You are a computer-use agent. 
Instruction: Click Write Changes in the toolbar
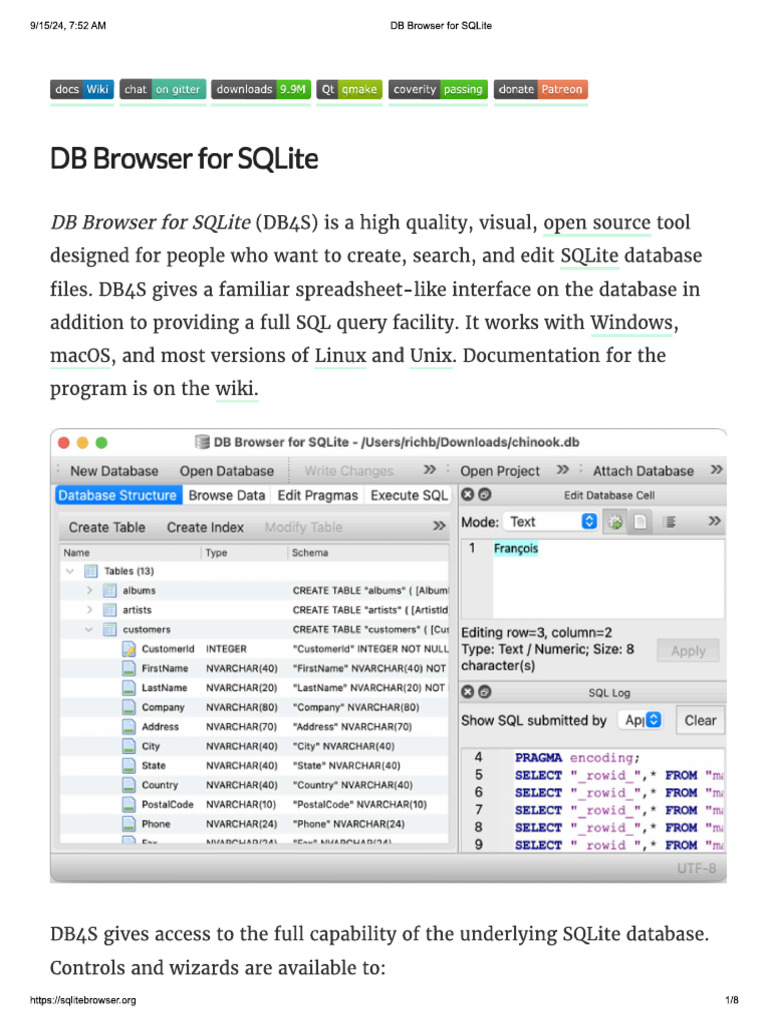tap(349, 471)
